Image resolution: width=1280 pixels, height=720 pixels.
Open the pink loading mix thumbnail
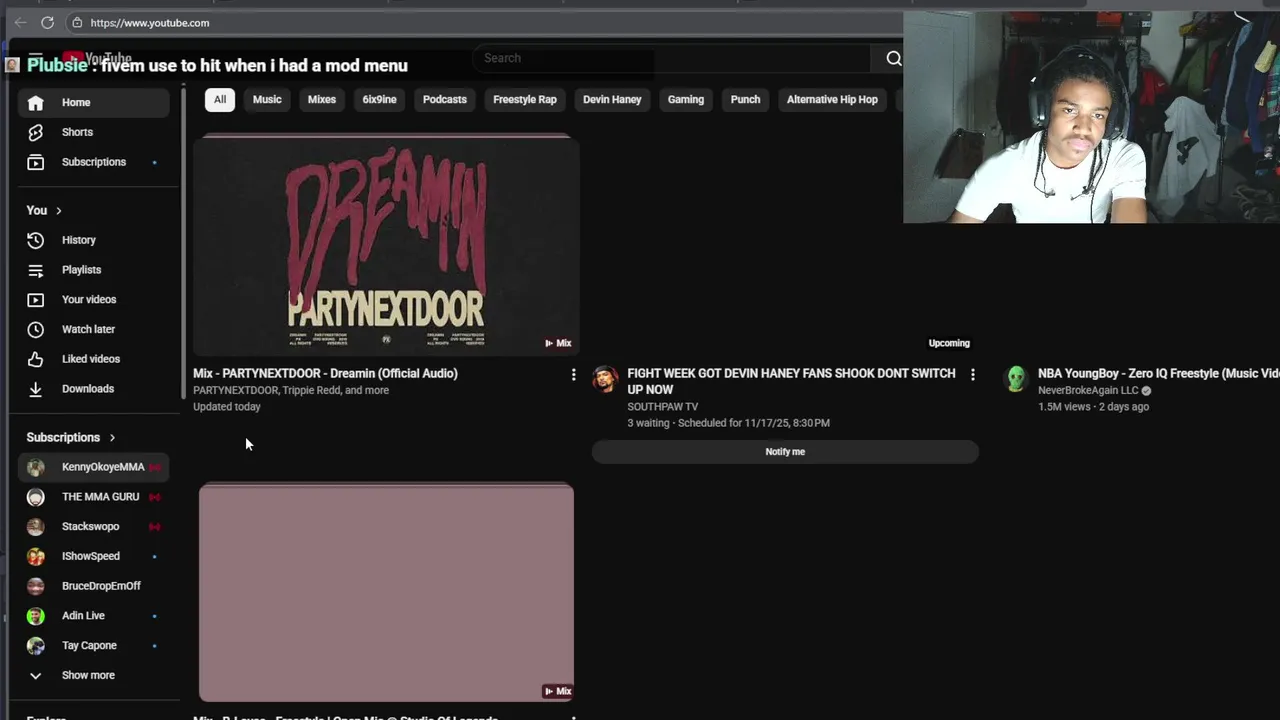point(386,592)
